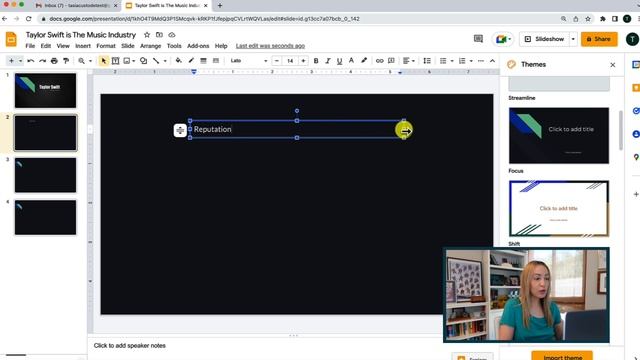Open Keep notes in the side panel
Screen dimensions: 640x360
[636, 88]
